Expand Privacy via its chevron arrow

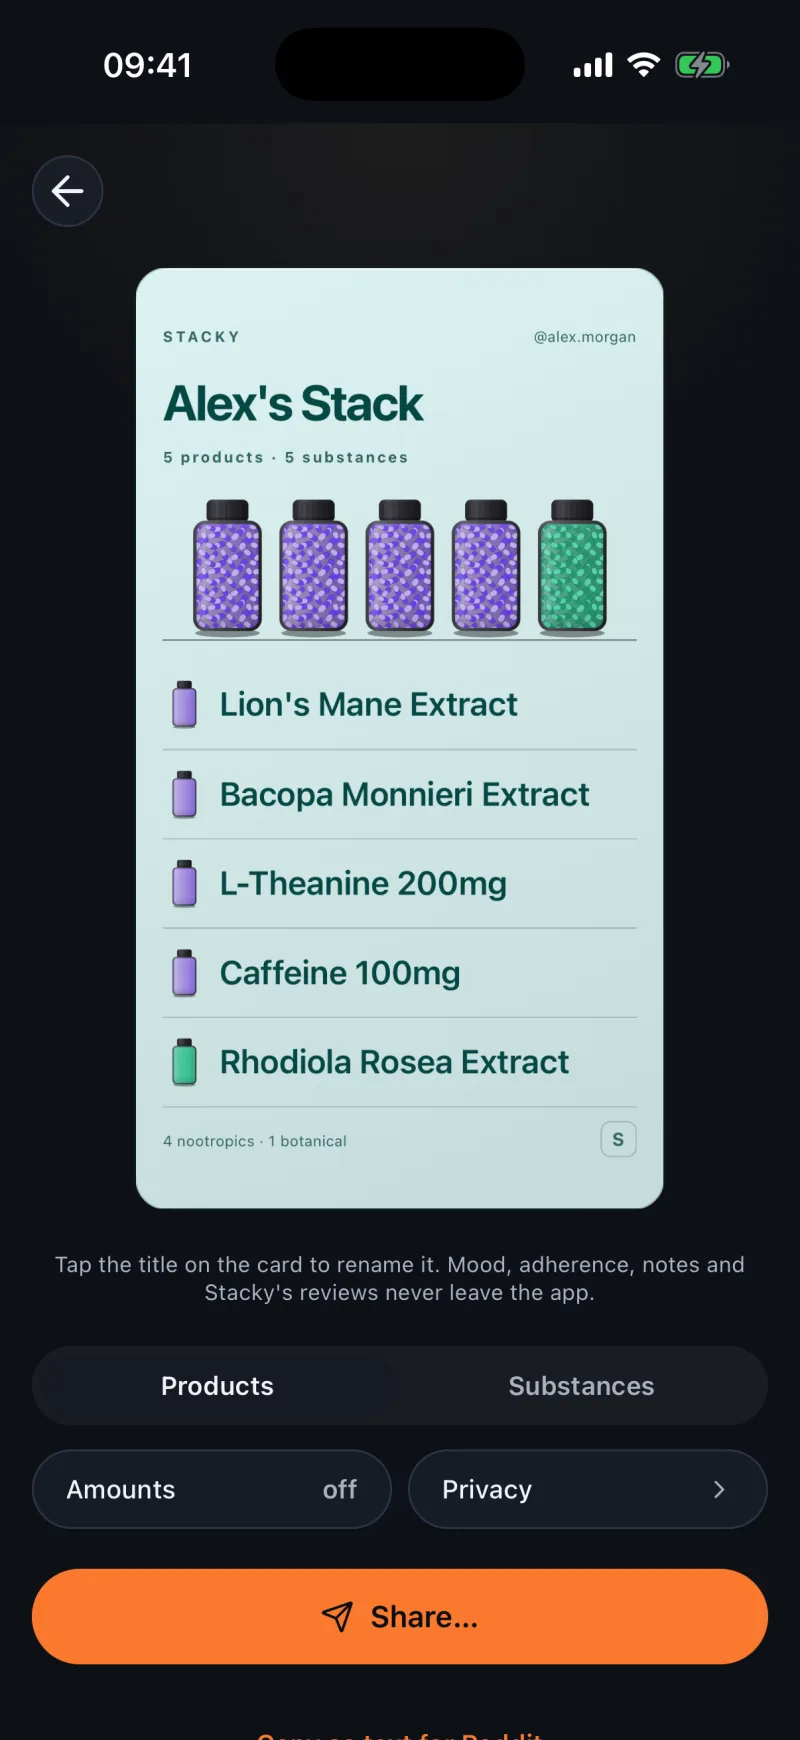718,1490
